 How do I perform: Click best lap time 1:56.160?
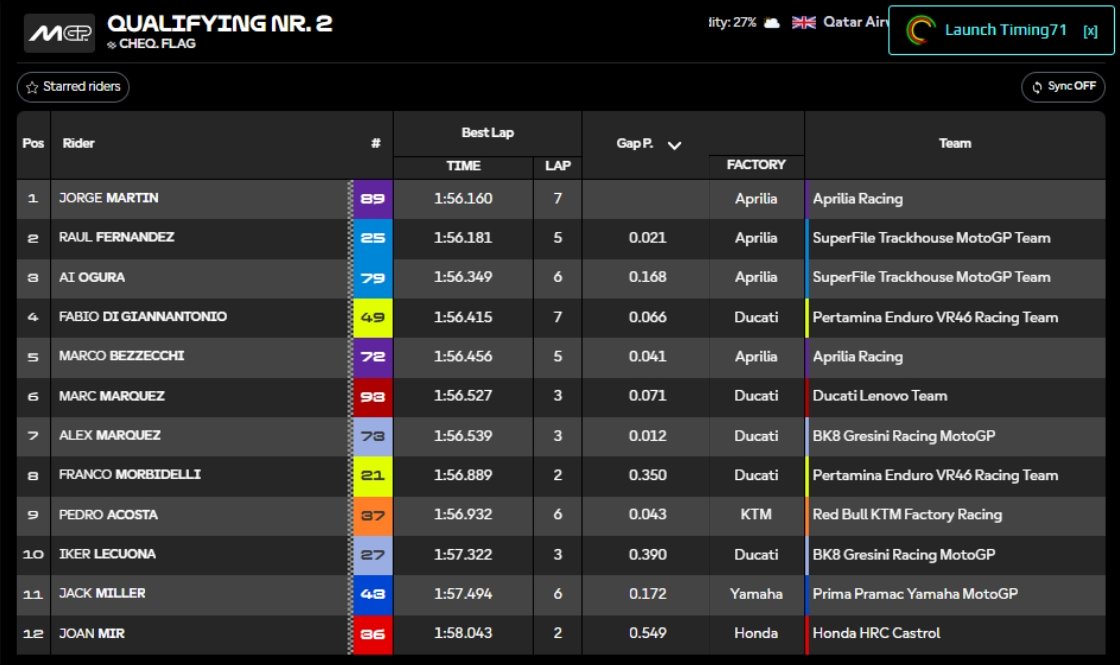tap(463, 199)
